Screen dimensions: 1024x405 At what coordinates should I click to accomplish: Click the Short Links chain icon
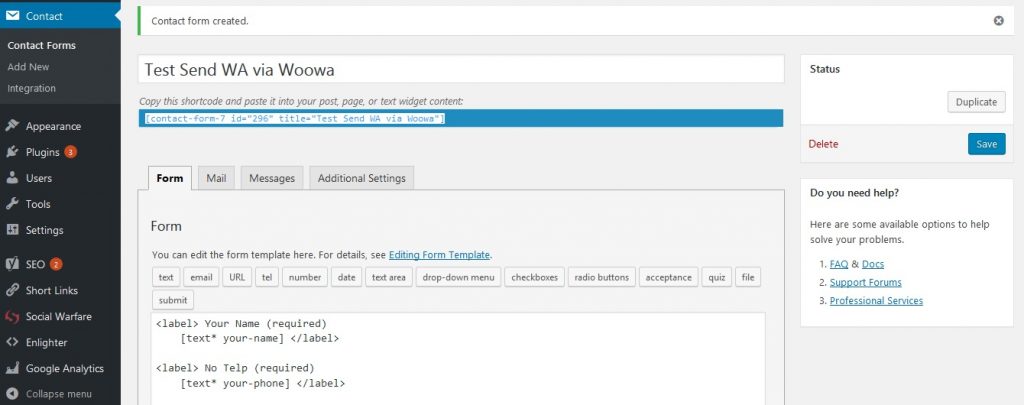[x=12, y=291]
